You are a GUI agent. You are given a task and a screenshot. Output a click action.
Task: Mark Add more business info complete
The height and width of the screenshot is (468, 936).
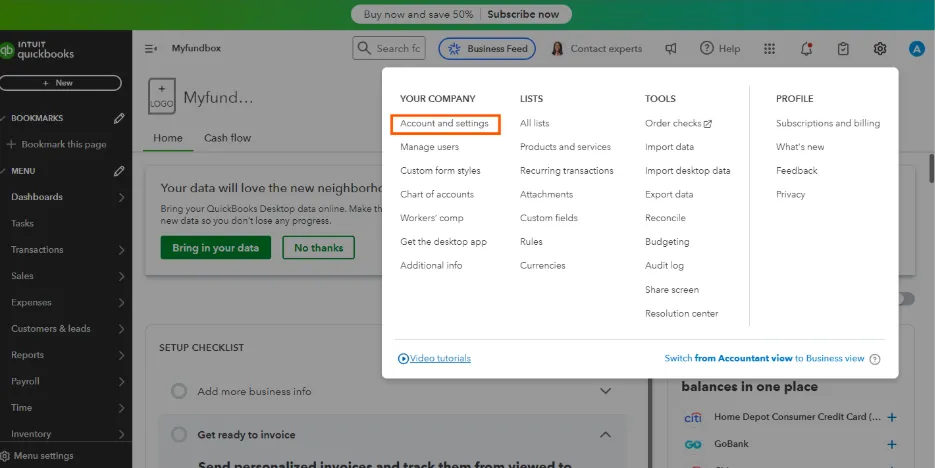[x=179, y=392]
